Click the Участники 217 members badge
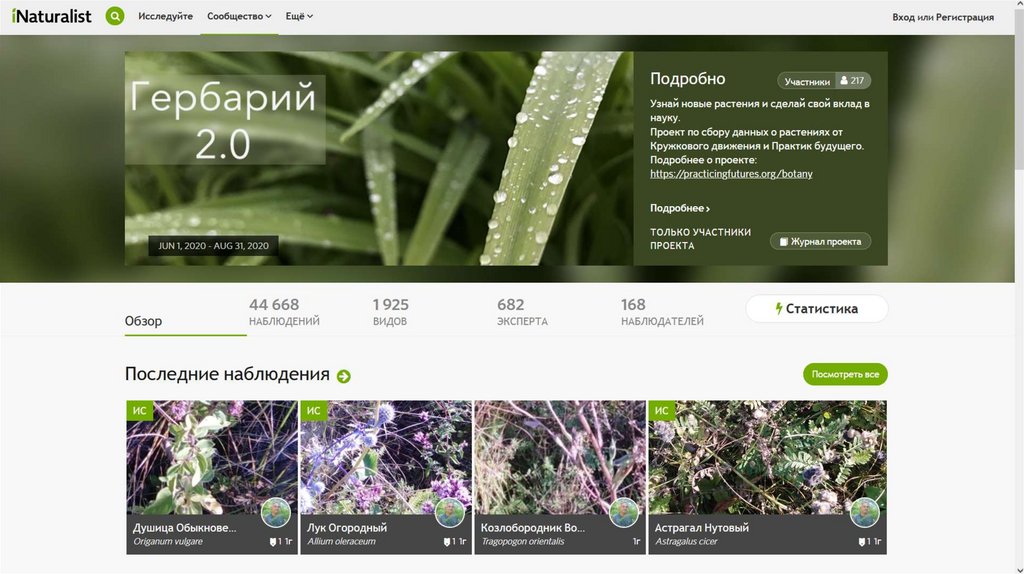The height and width of the screenshot is (574, 1024). [824, 81]
